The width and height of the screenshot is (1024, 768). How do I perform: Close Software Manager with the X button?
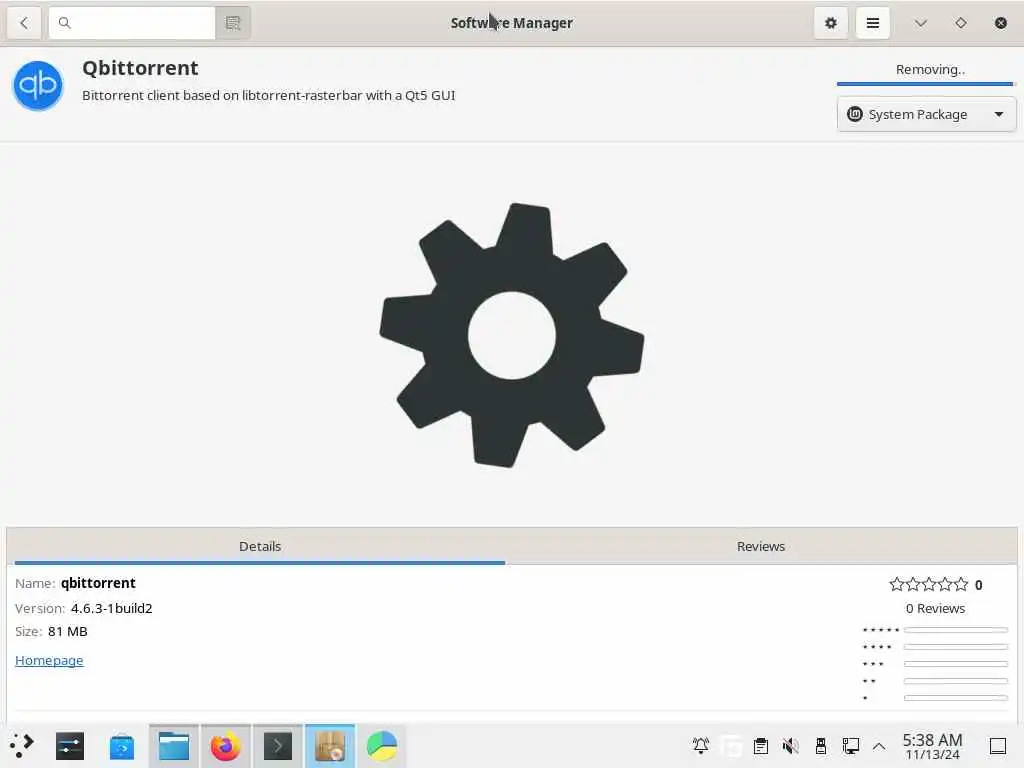[1000, 23]
